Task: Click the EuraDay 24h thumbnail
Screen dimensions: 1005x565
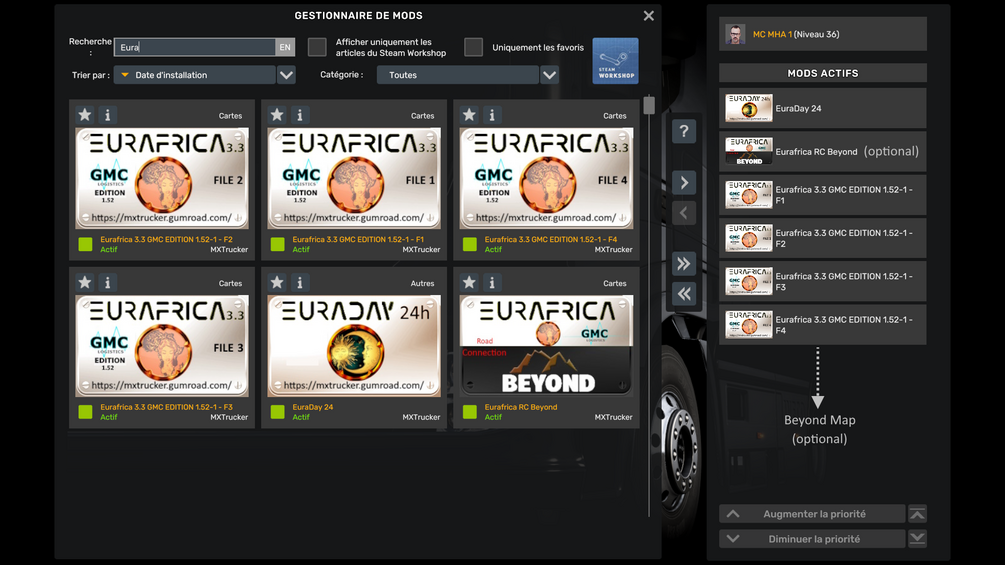Action: 354,346
